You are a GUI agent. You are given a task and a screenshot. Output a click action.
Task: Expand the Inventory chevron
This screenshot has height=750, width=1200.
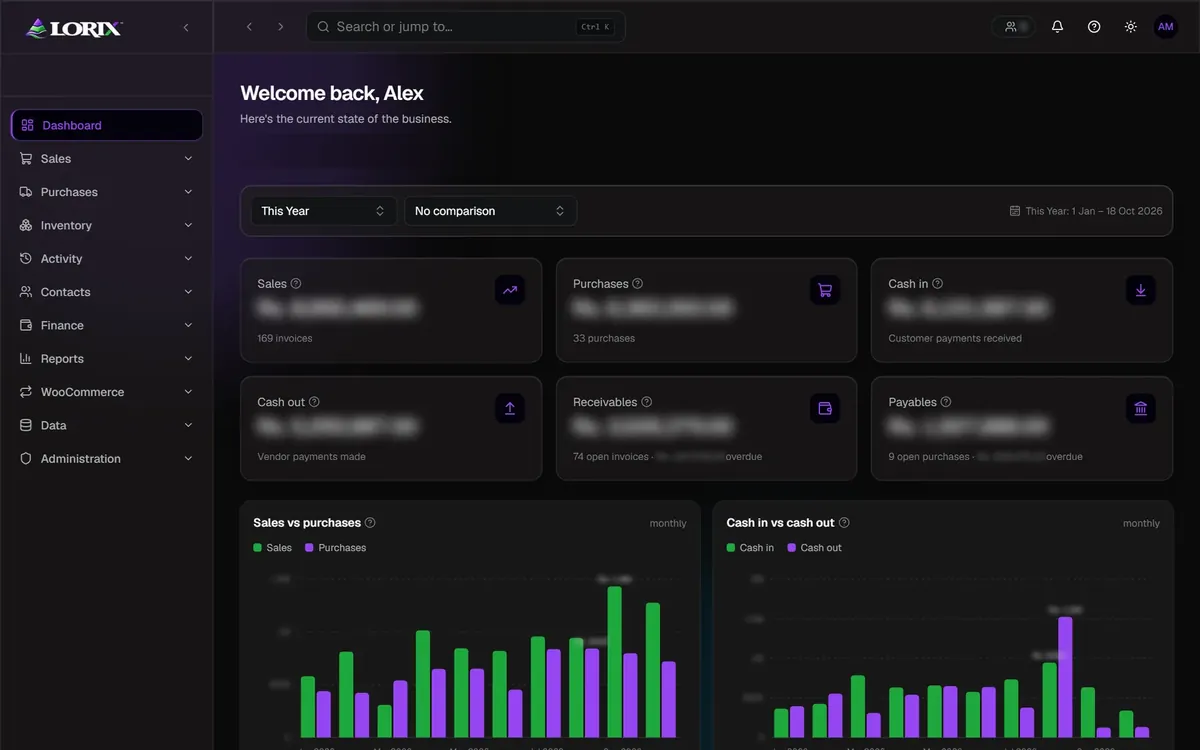[188, 225]
